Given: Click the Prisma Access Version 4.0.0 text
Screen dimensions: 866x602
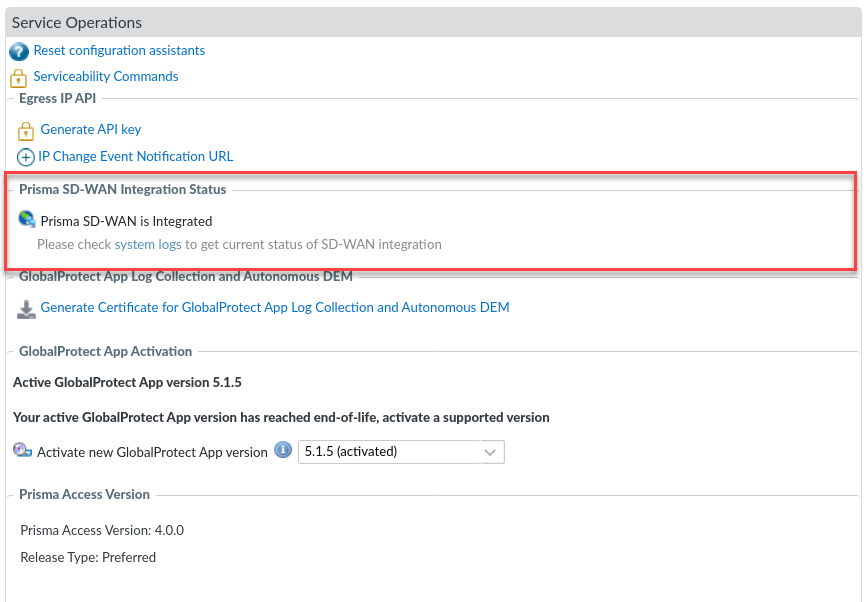Looking at the screenshot, I should click(102, 530).
